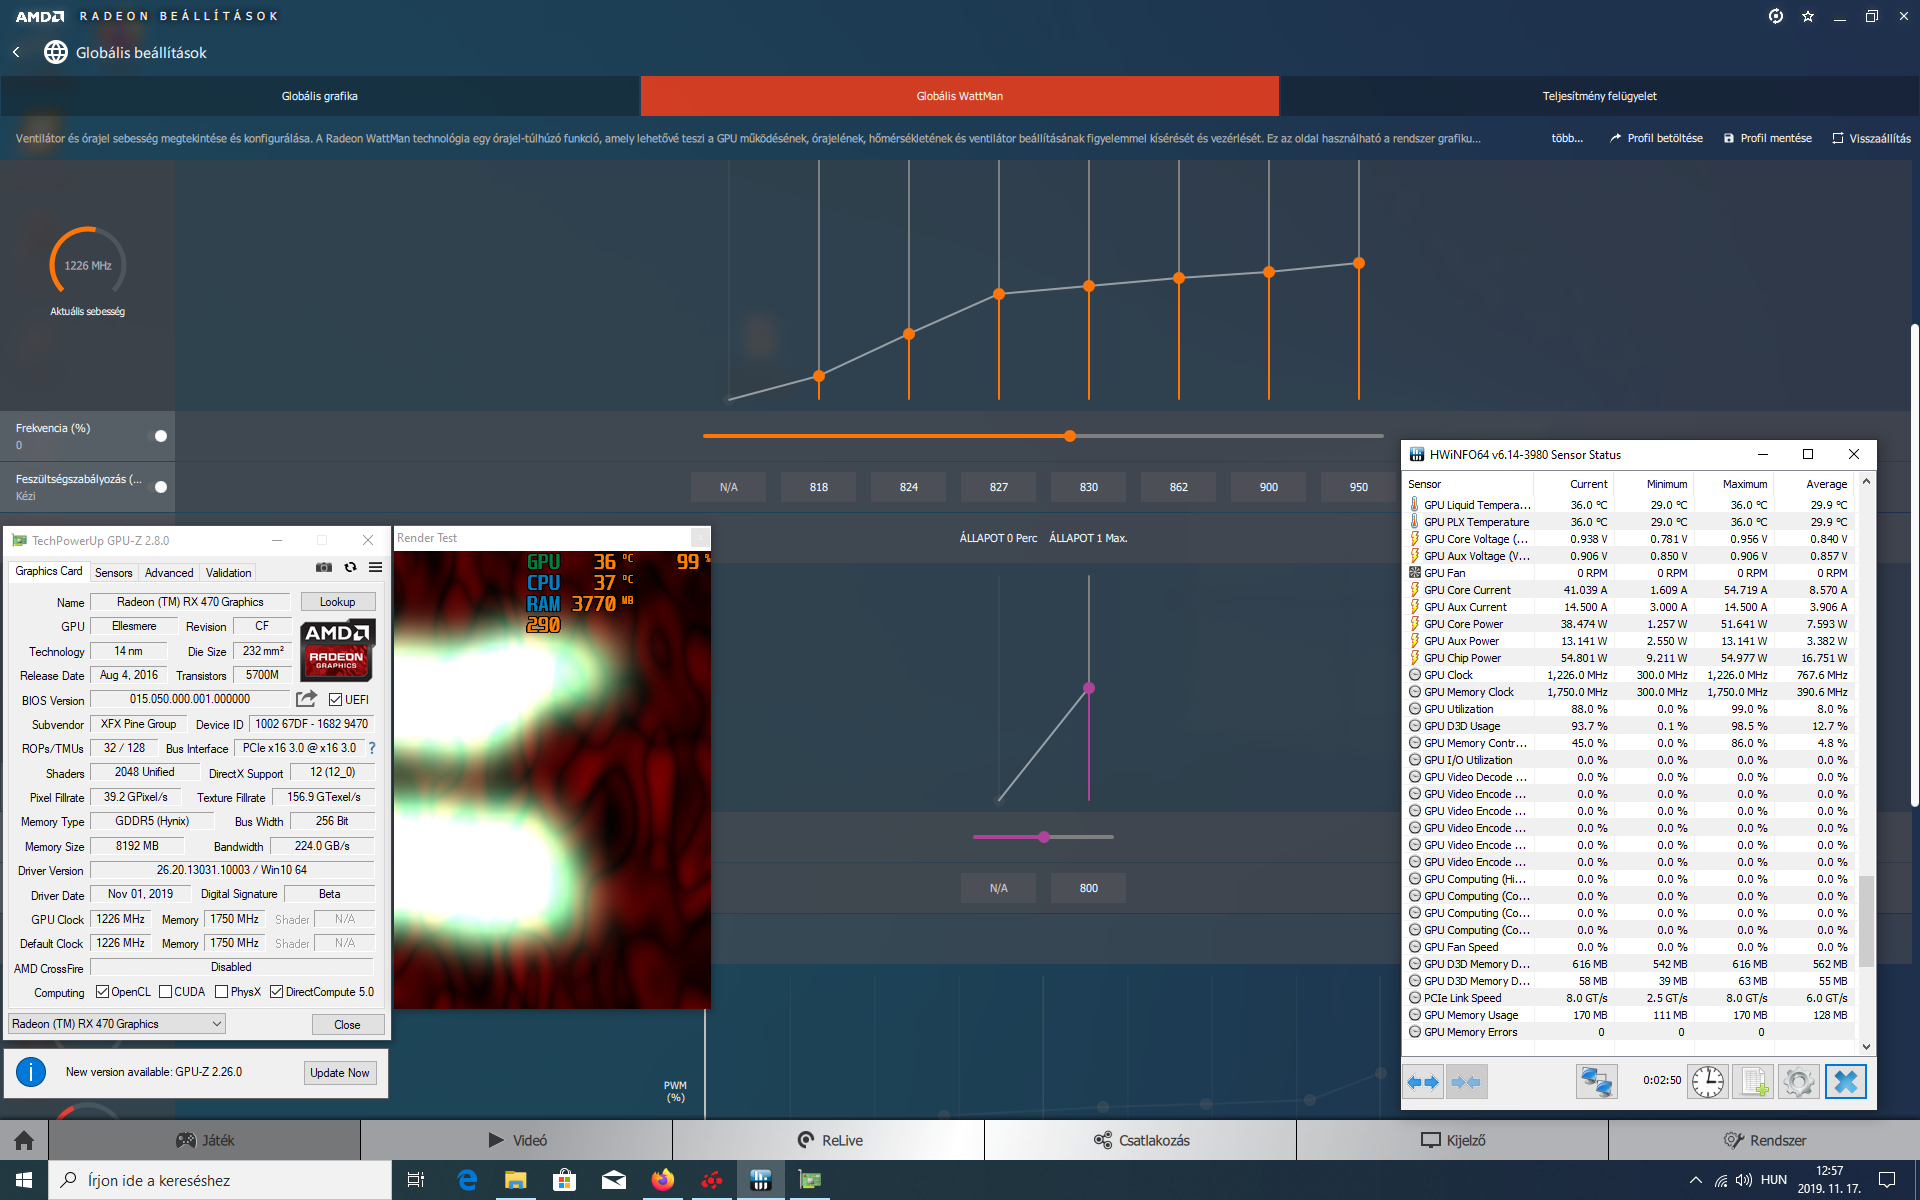
Task: Toggle the Feszültségszabályozás switch
Action: 160,487
